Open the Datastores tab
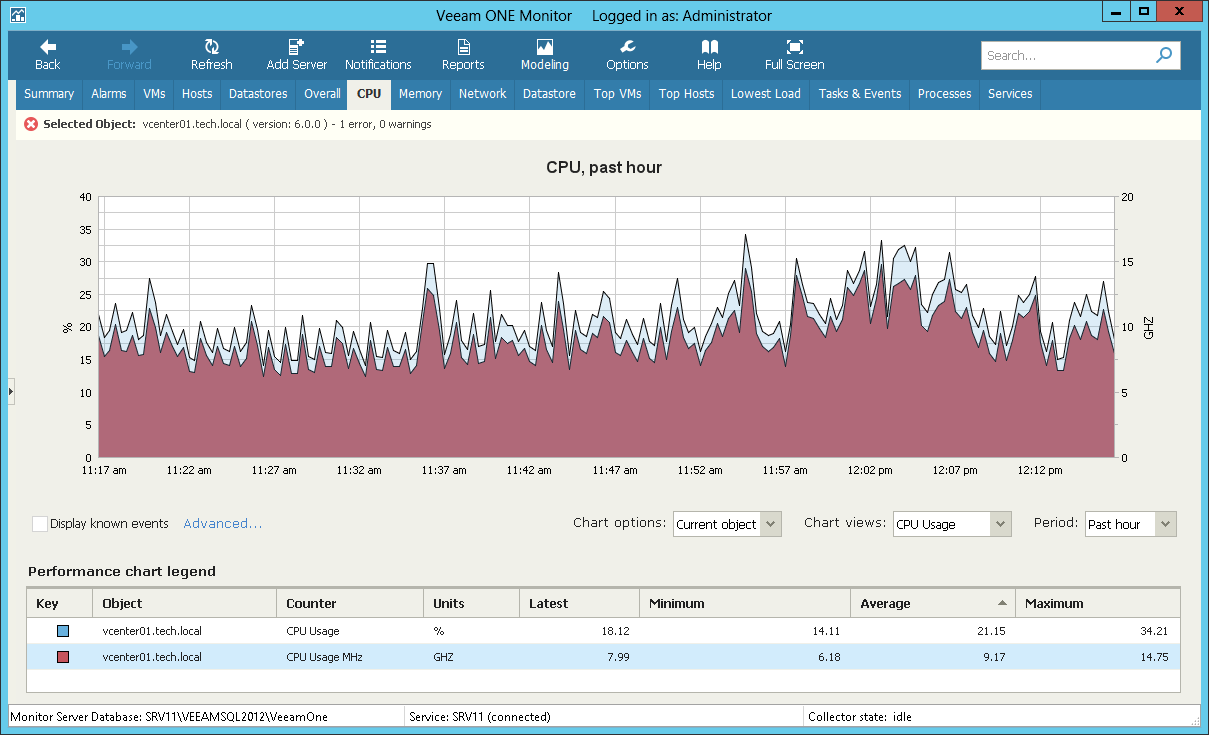1209x735 pixels. (x=258, y=94)
